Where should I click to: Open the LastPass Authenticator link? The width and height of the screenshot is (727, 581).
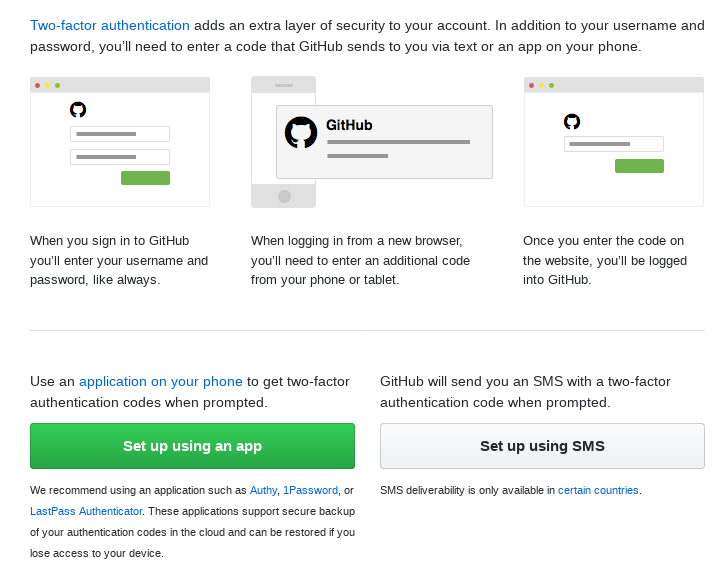(86, 511)
